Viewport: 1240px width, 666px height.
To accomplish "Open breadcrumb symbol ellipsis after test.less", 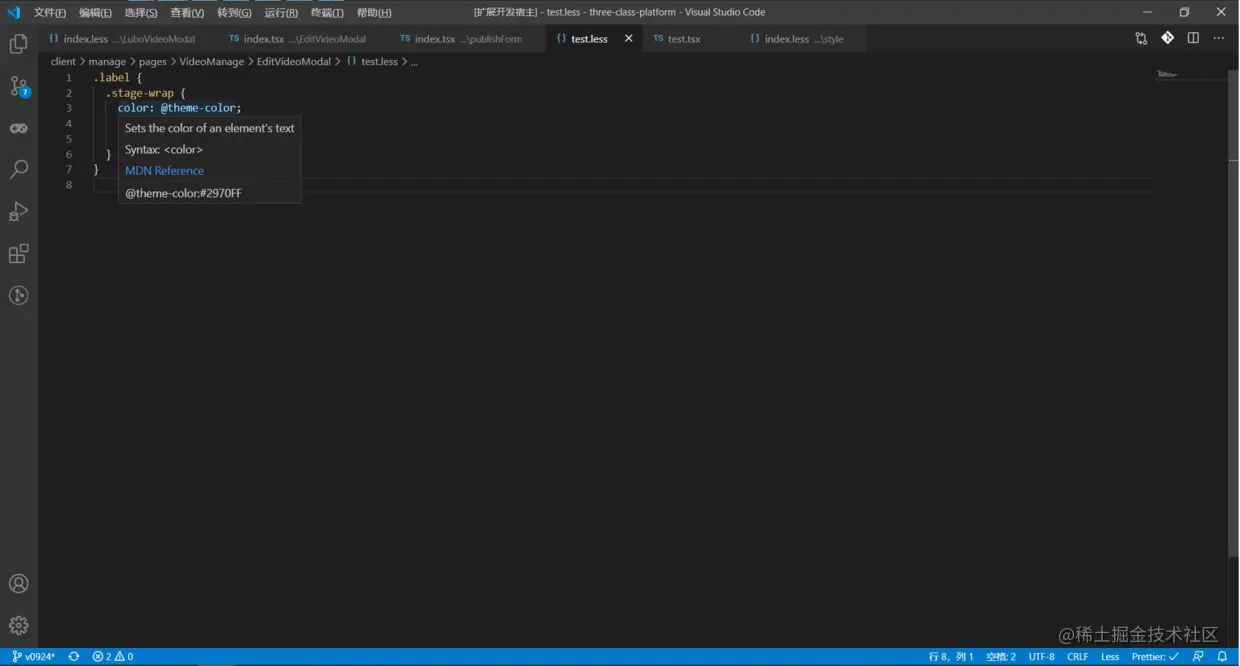I will [x=415, y=62].
